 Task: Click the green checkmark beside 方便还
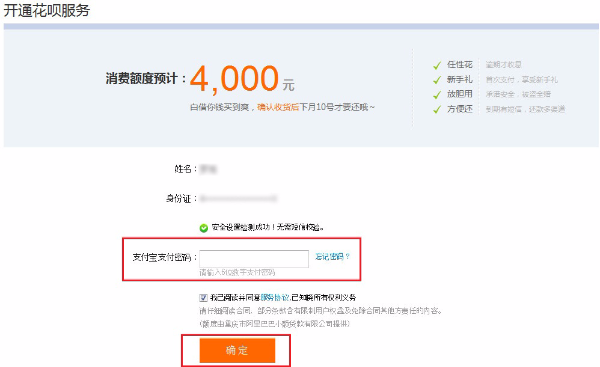[x=437, y=109]
